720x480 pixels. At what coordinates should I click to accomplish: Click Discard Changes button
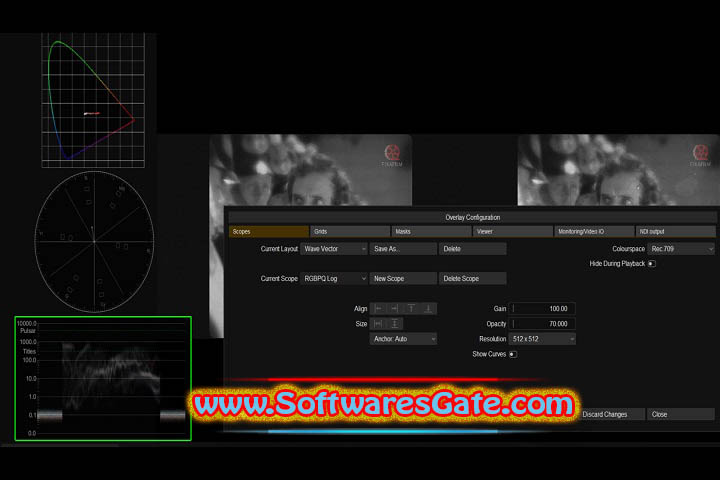(611, 414)
